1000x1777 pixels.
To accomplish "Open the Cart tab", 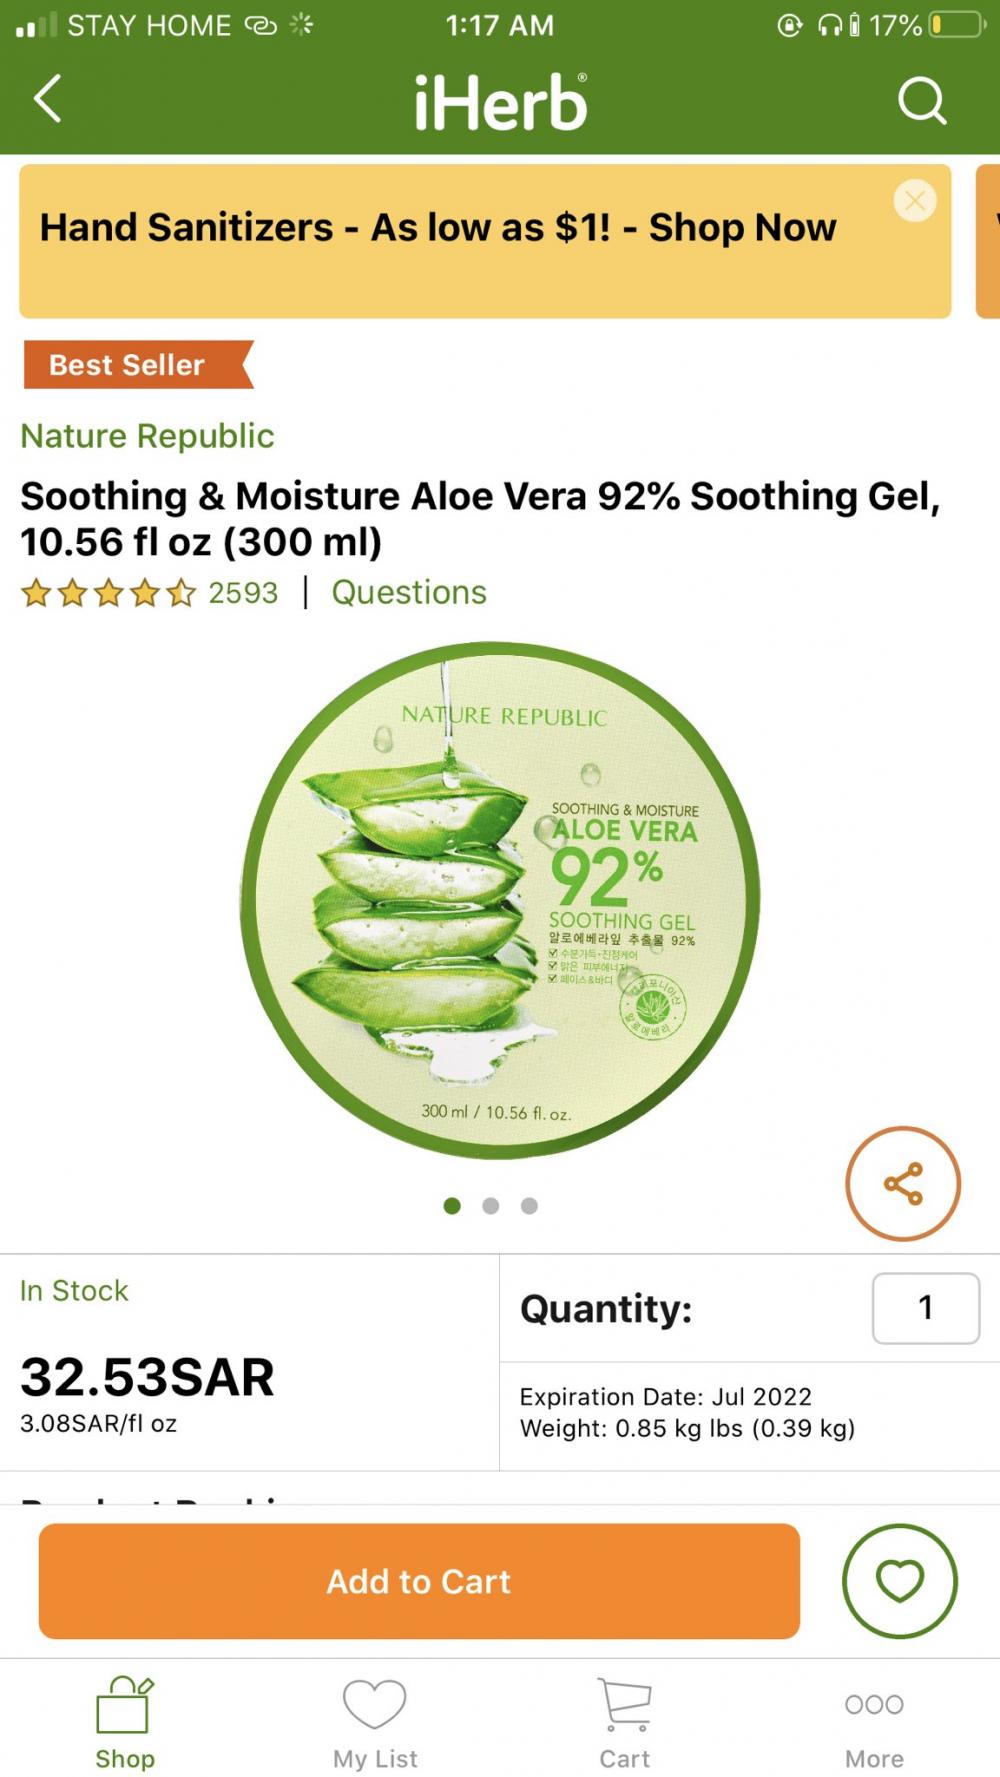I will 625,1724.
